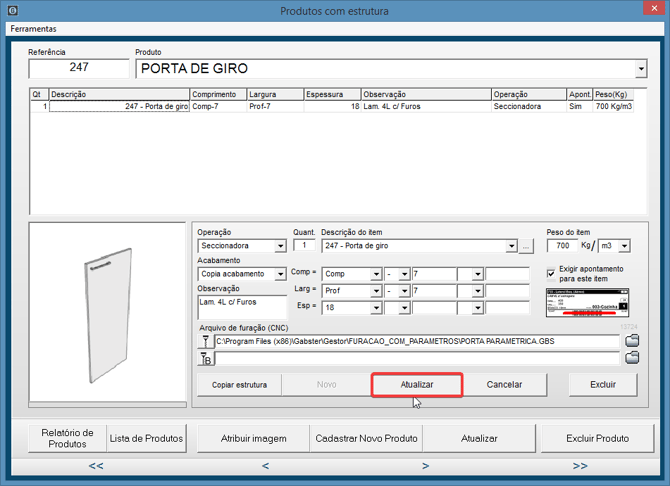This screenshot has height=486, width=670.
Task: Click the highlighted Atualizar button
Action: (x=417, y=385)
